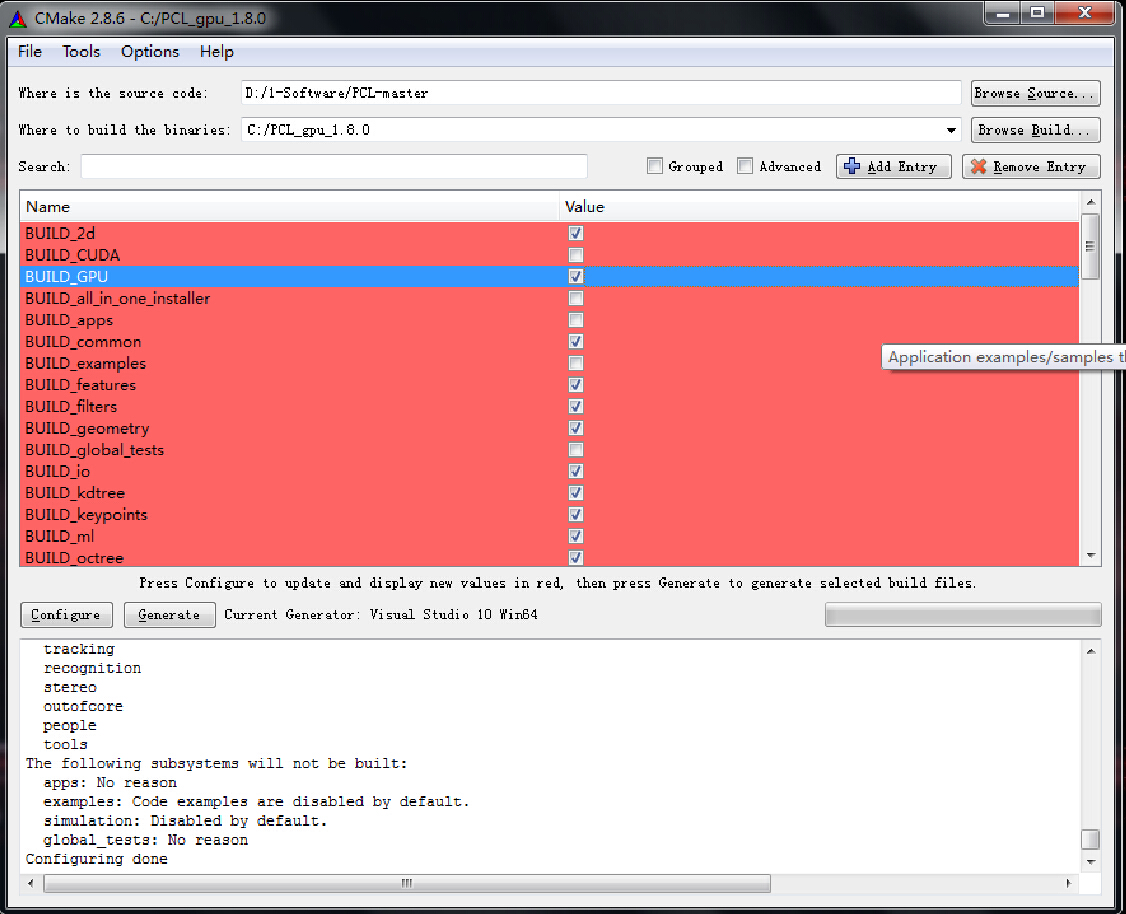Enable the Advanced checkbox

pos(745,166)
